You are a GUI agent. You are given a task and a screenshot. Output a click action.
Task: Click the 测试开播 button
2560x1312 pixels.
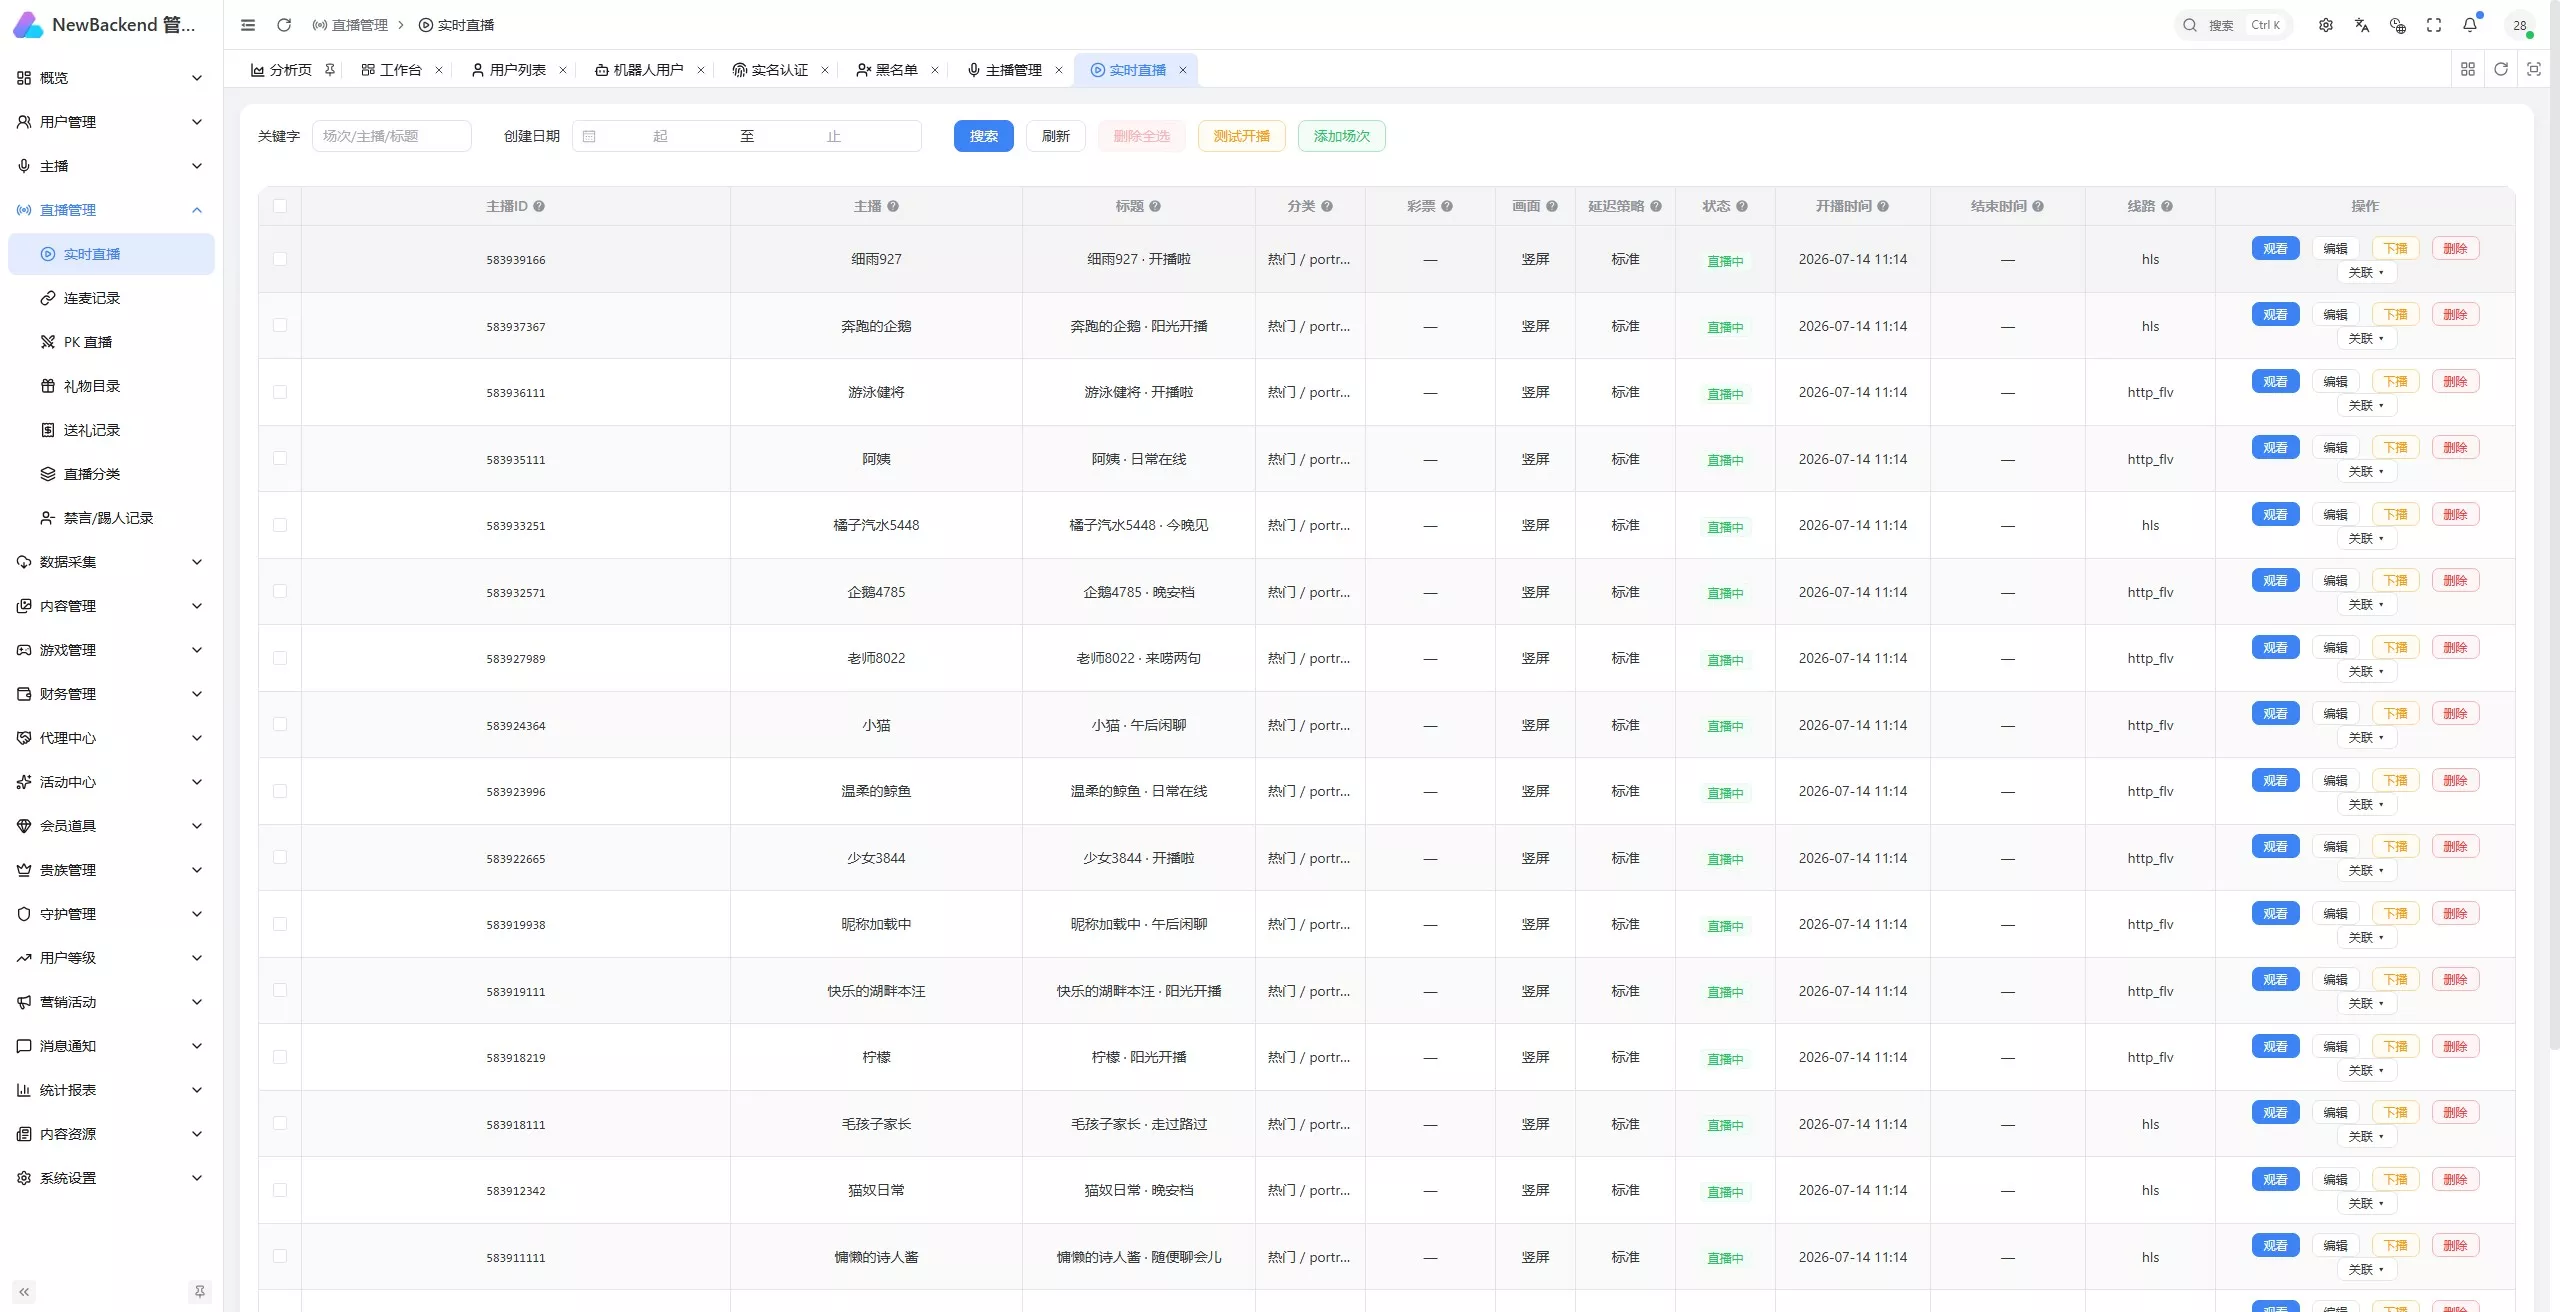(1242, 136)
